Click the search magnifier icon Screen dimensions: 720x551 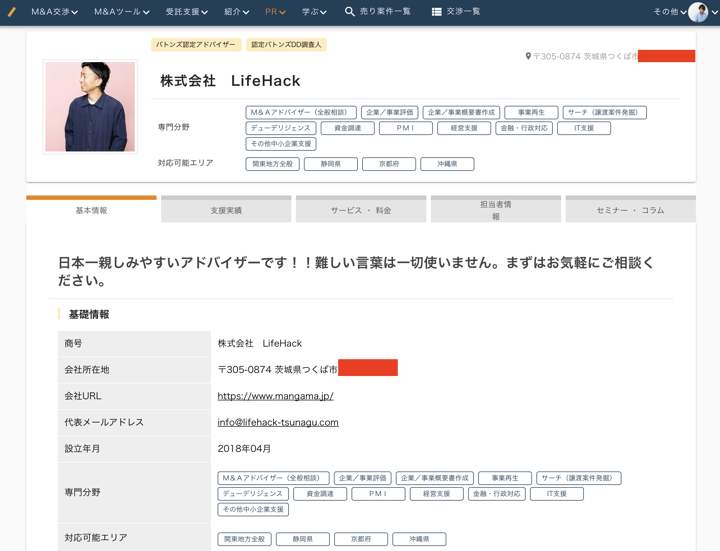(350, 12)
